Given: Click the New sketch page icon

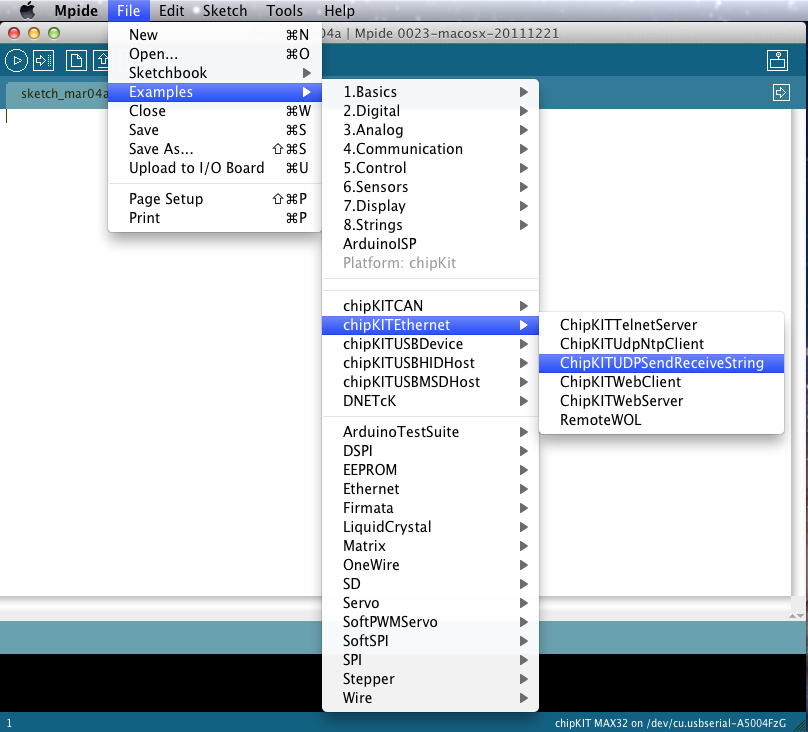Looking at the screenshot, I should coord(76,60).
